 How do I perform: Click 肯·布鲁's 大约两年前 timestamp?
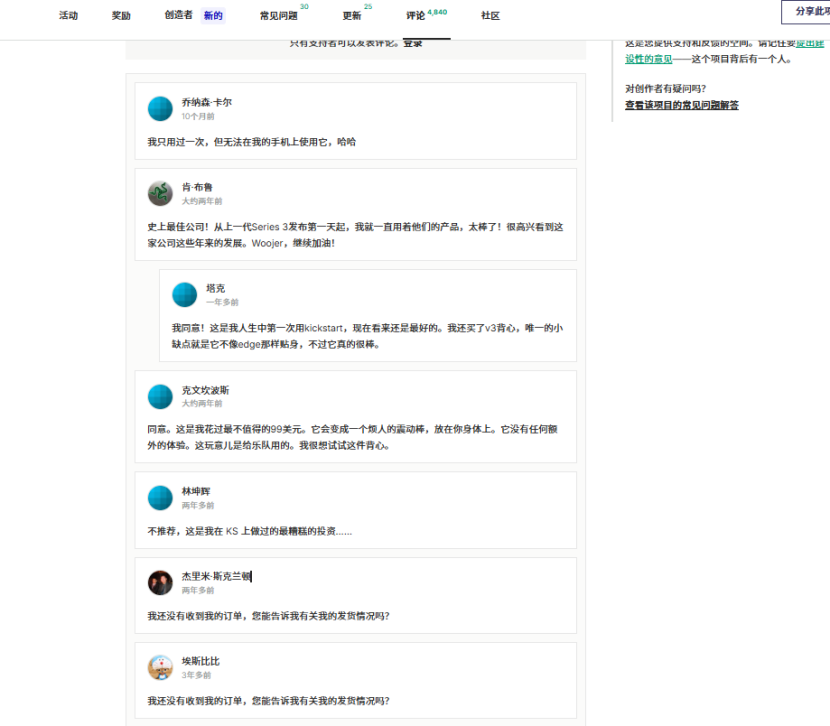(202, 201)
